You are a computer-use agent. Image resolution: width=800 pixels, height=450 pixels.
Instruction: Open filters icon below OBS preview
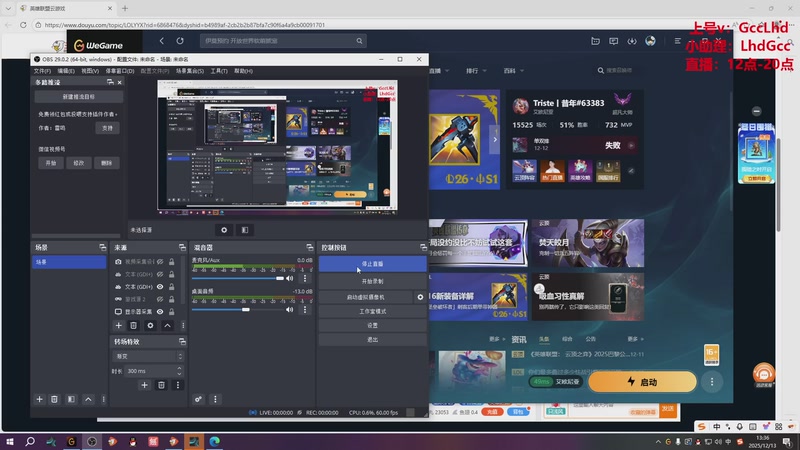pos(245,230)
